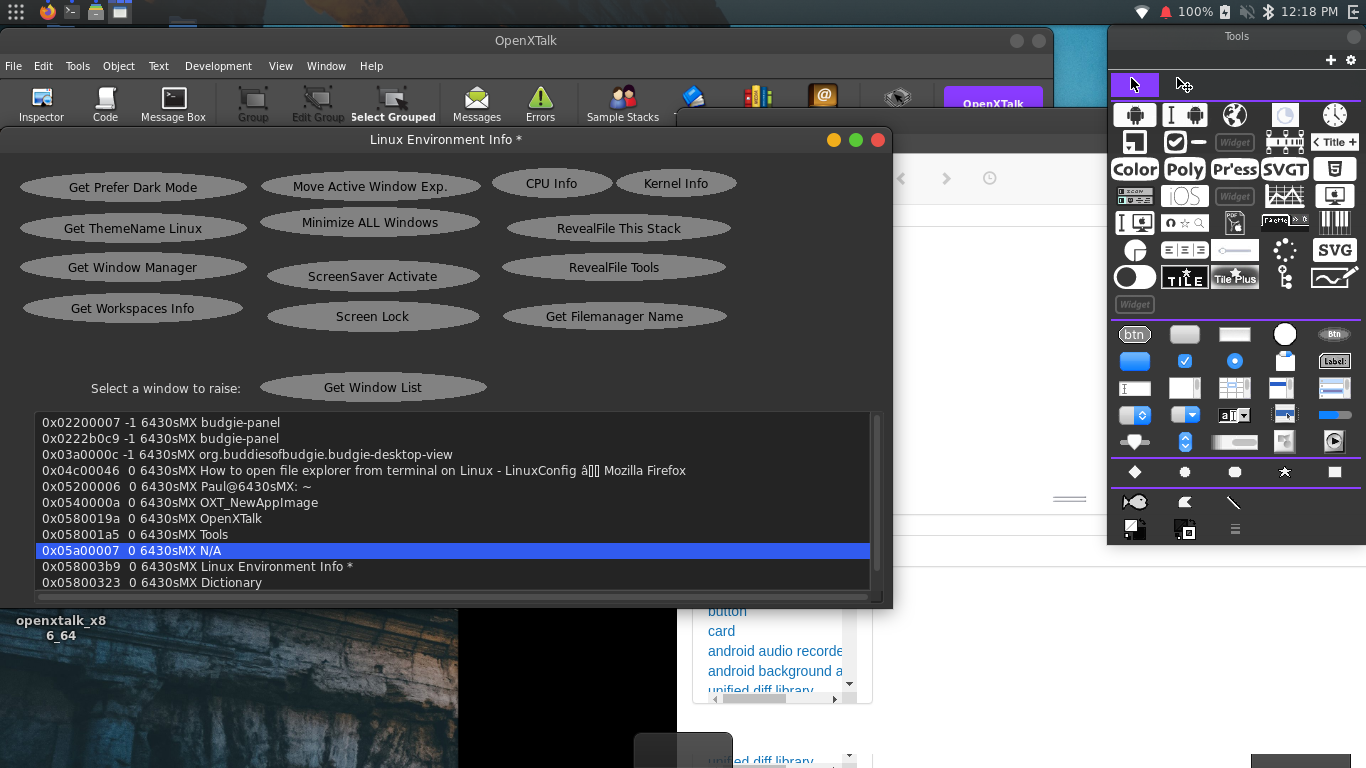This screenshot has width=1366, height=768.
Task: Pick the option menu control
Action: [1135, 415]
